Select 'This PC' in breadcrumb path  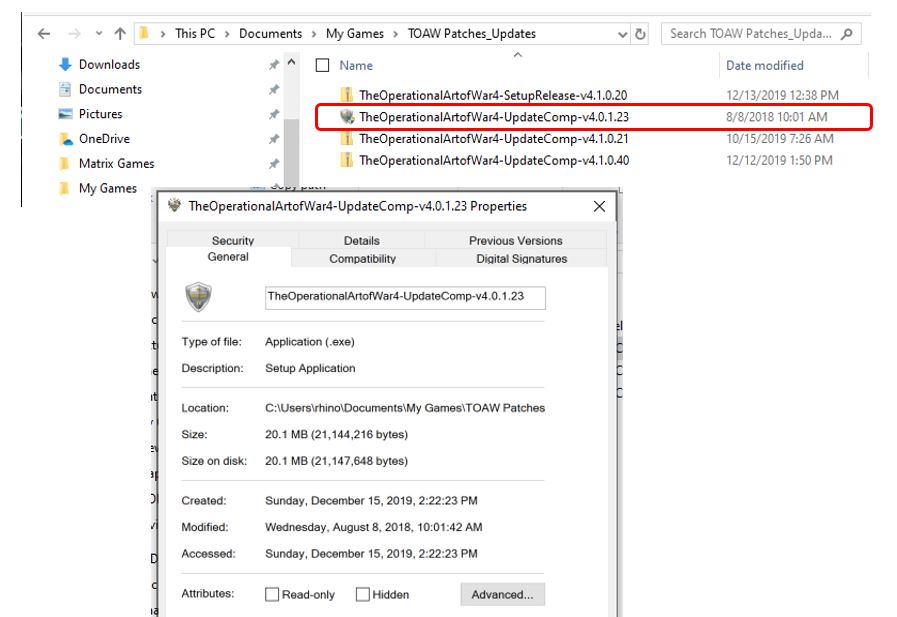coord(195,34)
